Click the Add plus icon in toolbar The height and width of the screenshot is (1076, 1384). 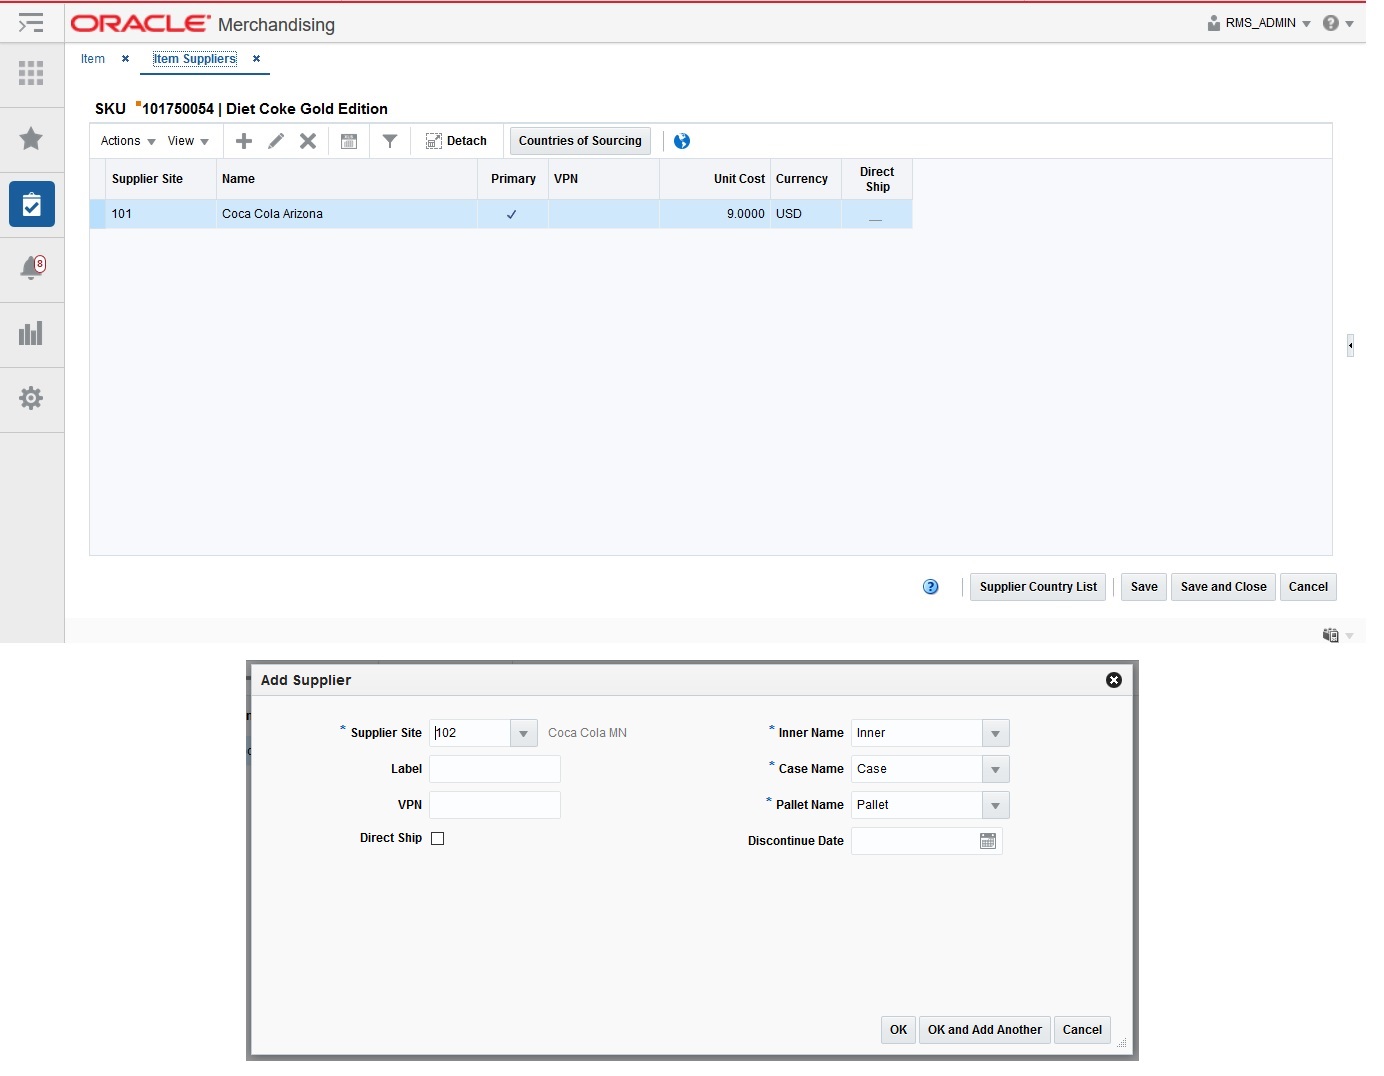click(243, 141)
